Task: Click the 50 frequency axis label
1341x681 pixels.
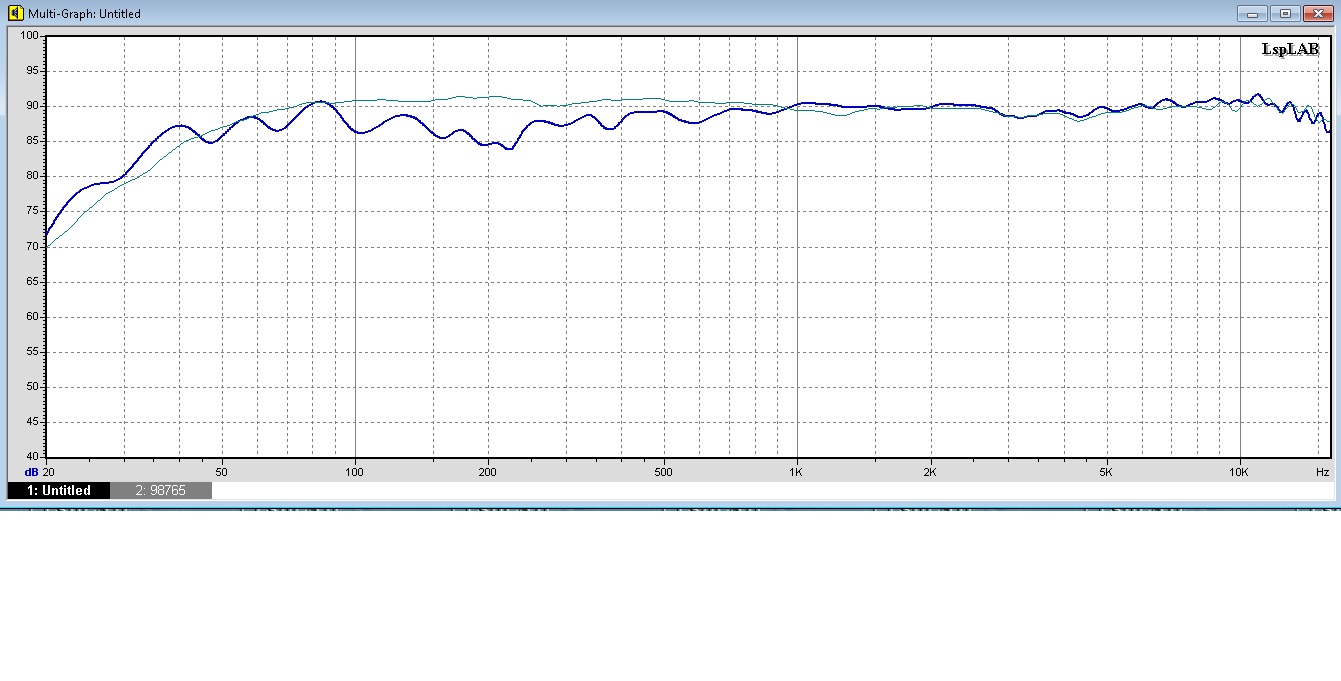Action: click(222, 471)
